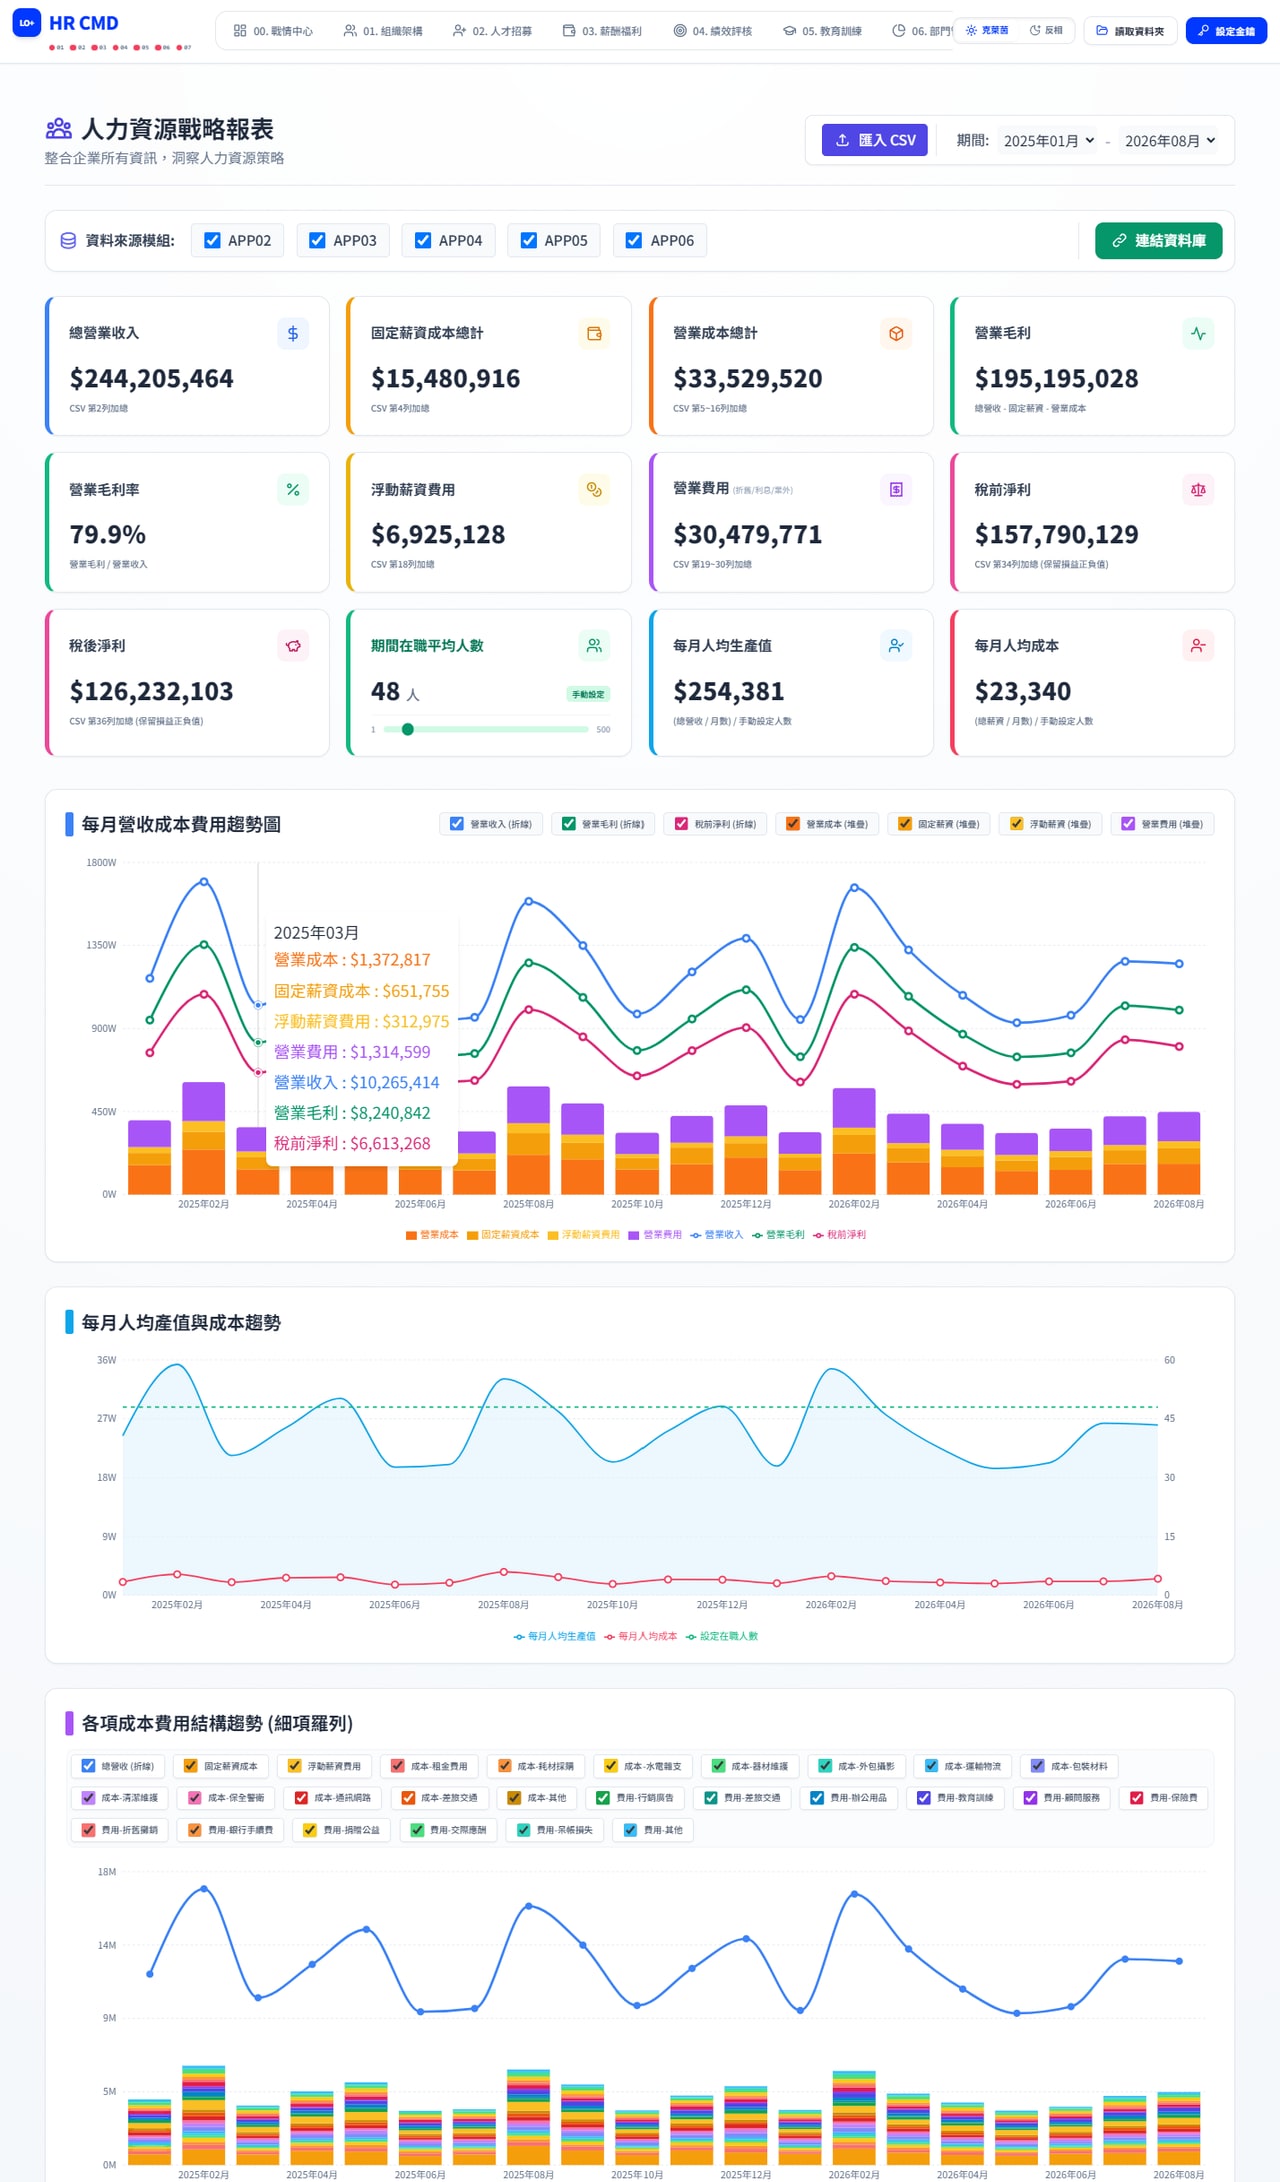Click the 匯入 CSV button
The height and width of the screenshot is (2182, 1280).
point(875,140)
